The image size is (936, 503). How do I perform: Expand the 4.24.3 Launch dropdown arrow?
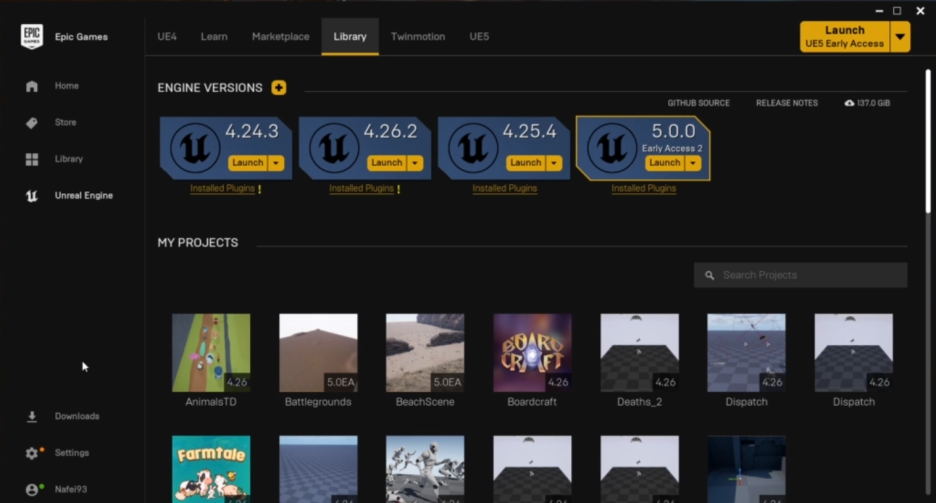tap(276, 163)
